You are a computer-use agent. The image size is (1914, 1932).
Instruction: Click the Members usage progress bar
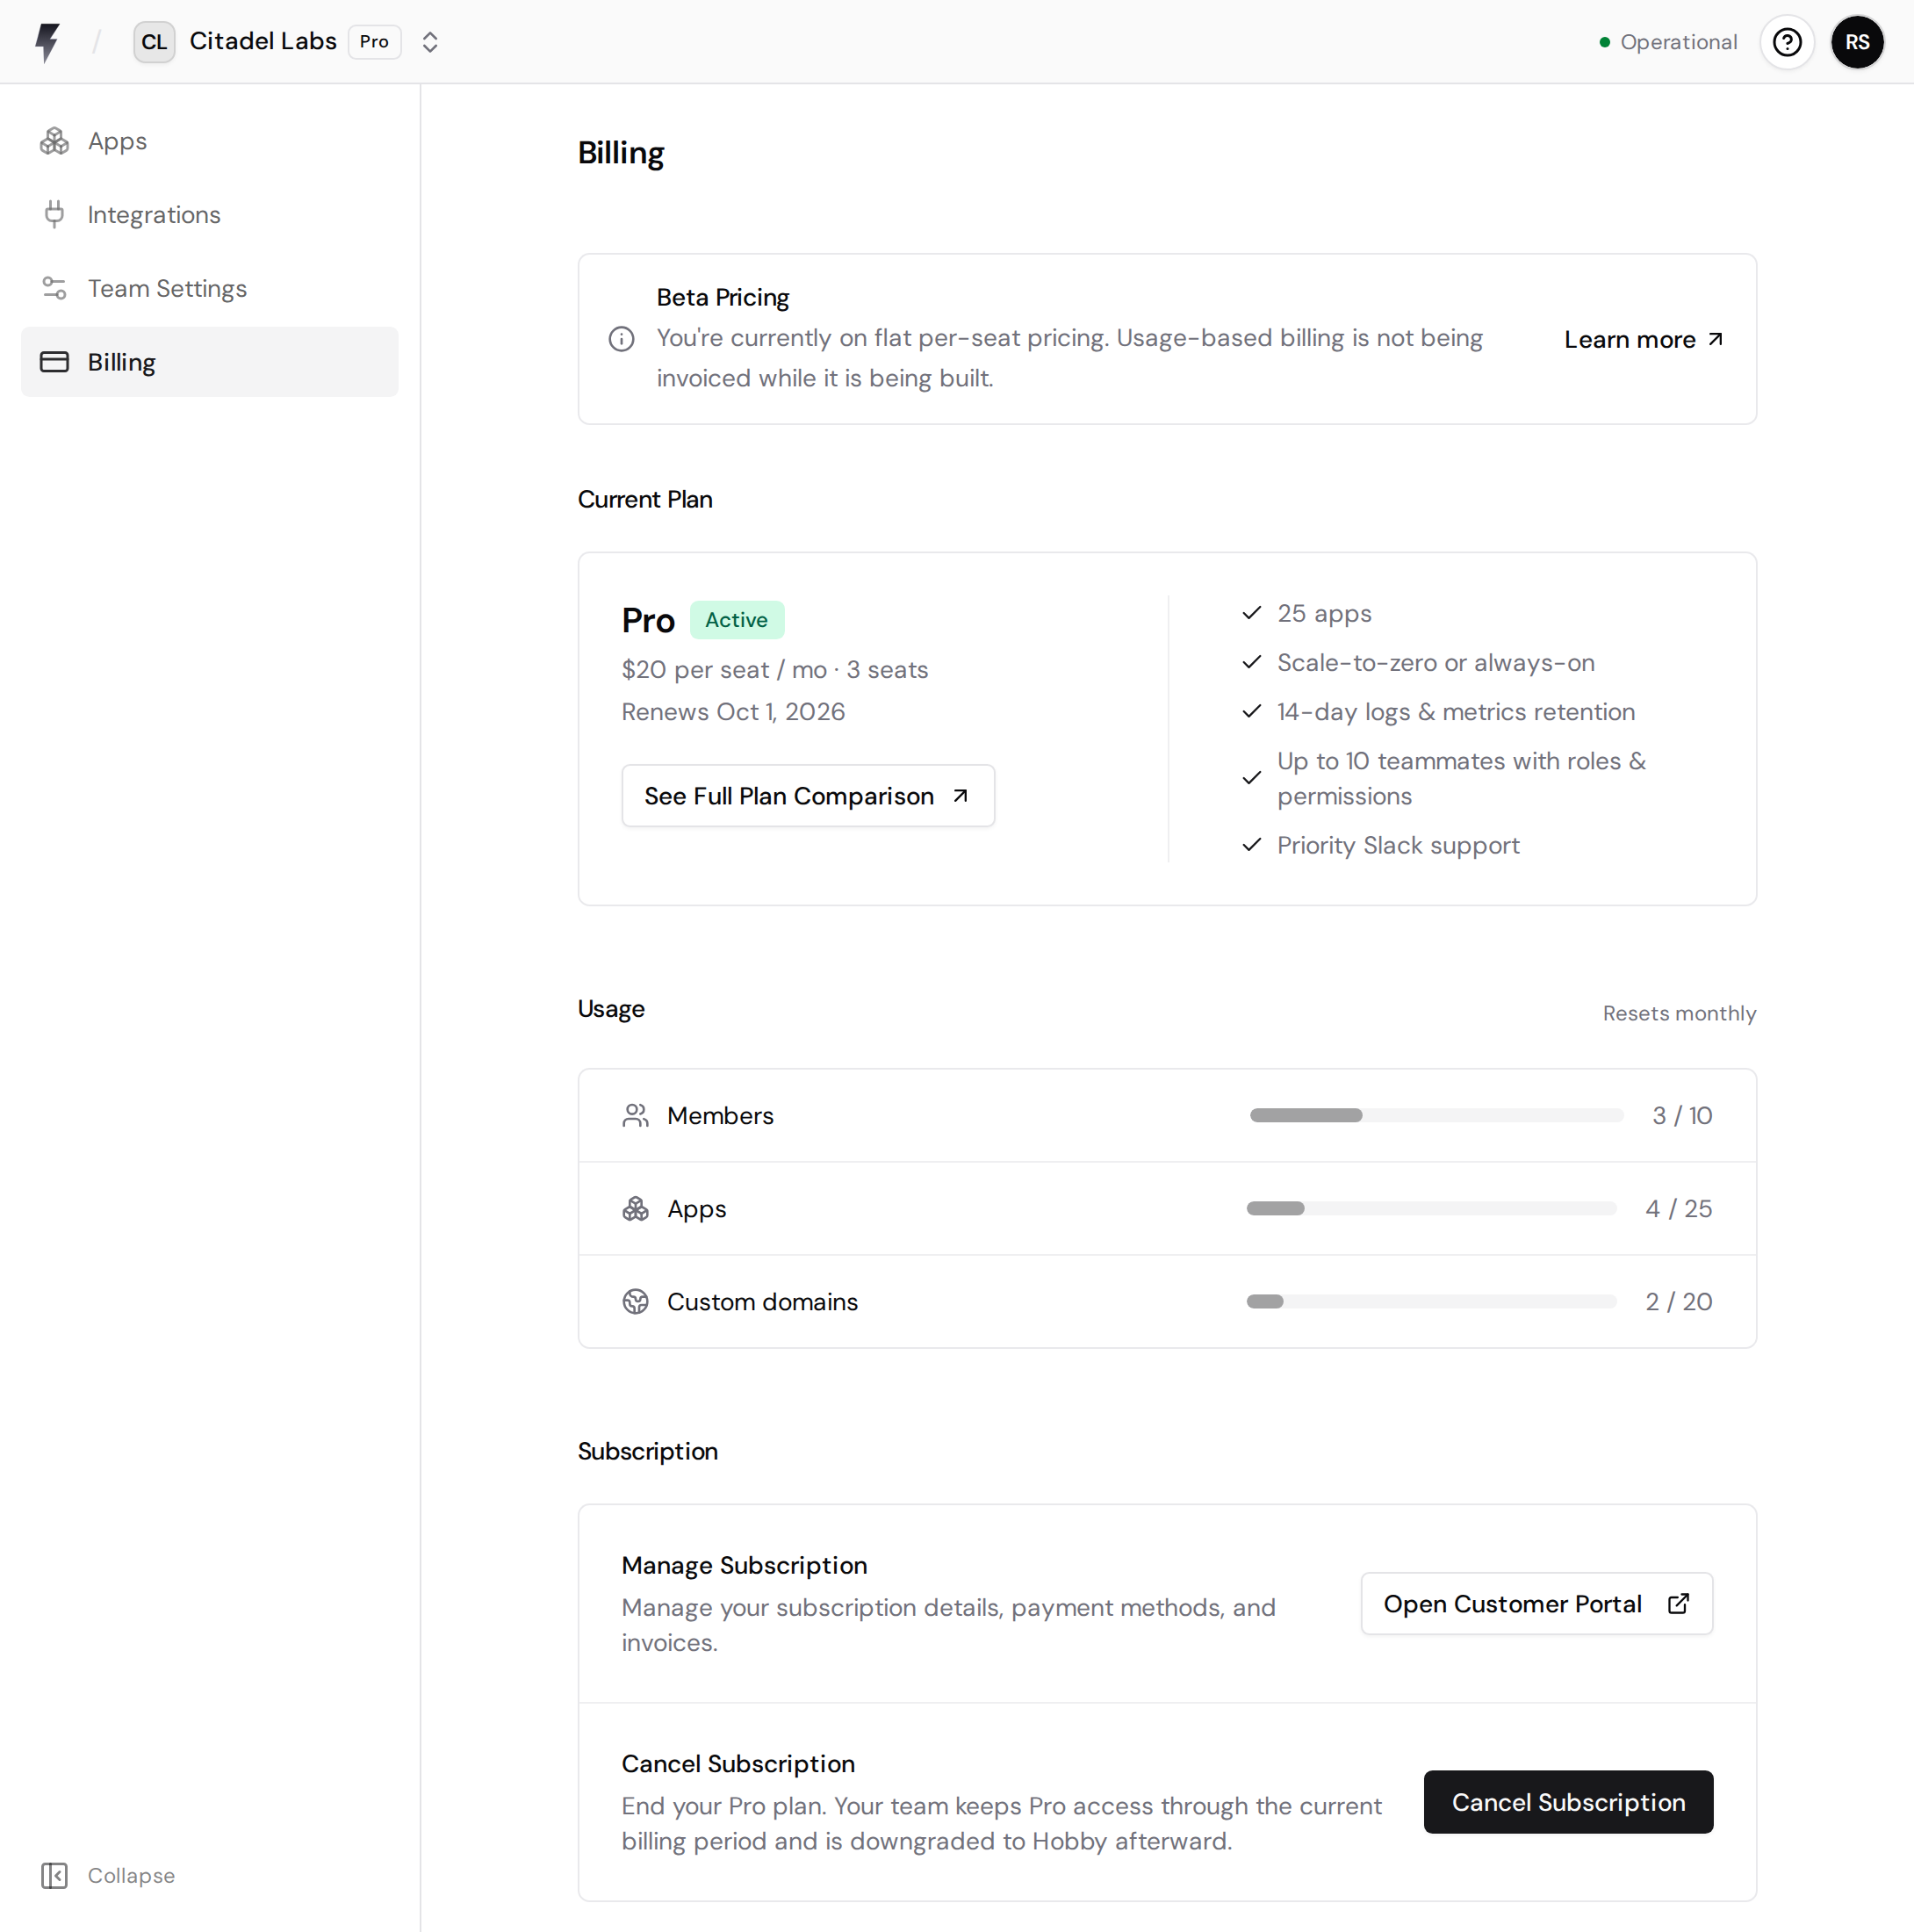[x=1436, y=1115]
